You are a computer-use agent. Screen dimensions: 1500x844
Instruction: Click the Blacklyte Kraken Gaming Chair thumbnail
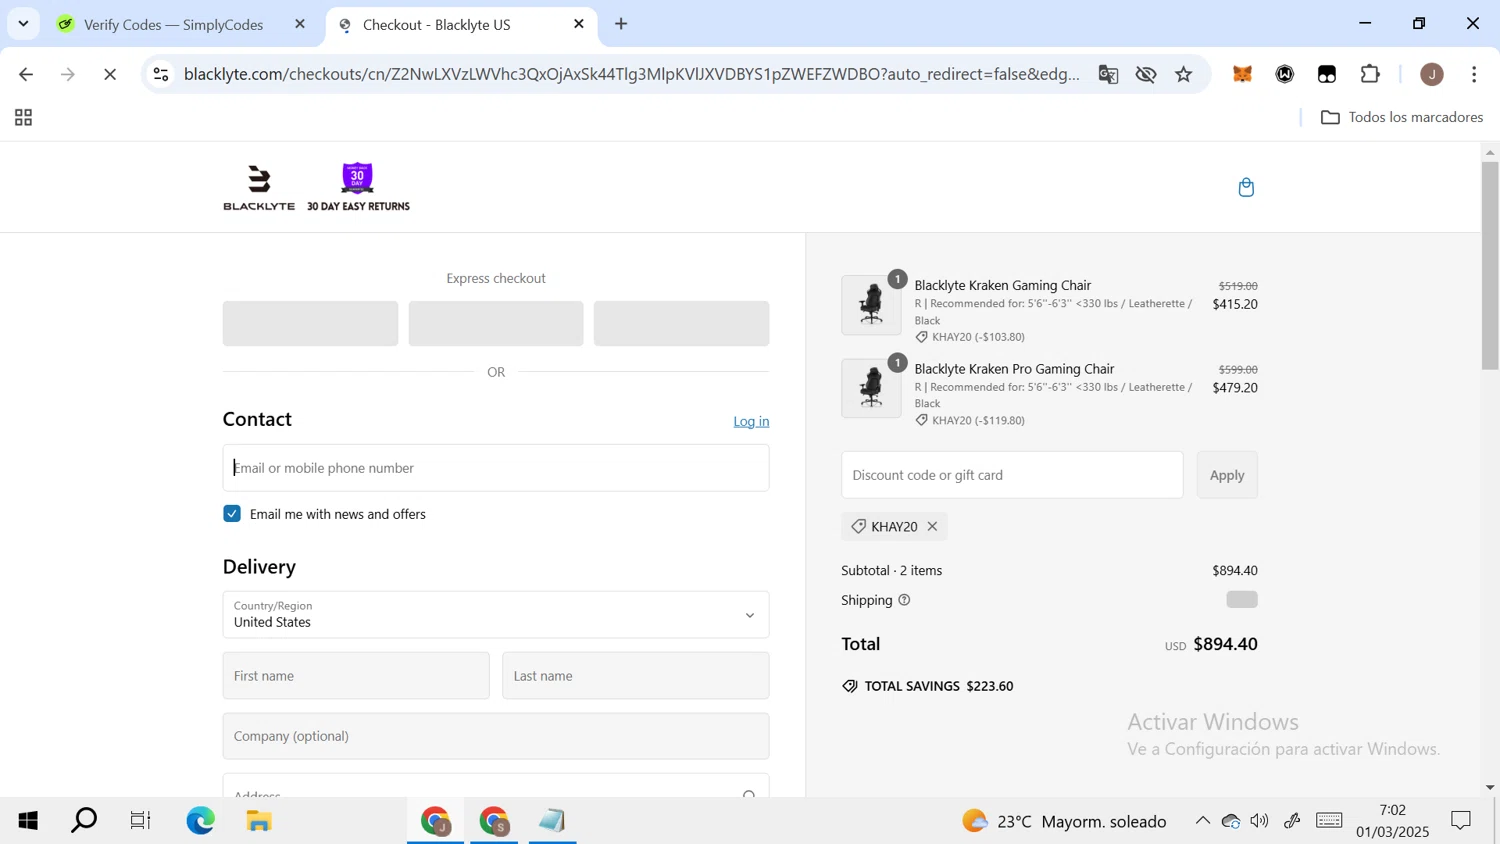[x=871, y=305]
